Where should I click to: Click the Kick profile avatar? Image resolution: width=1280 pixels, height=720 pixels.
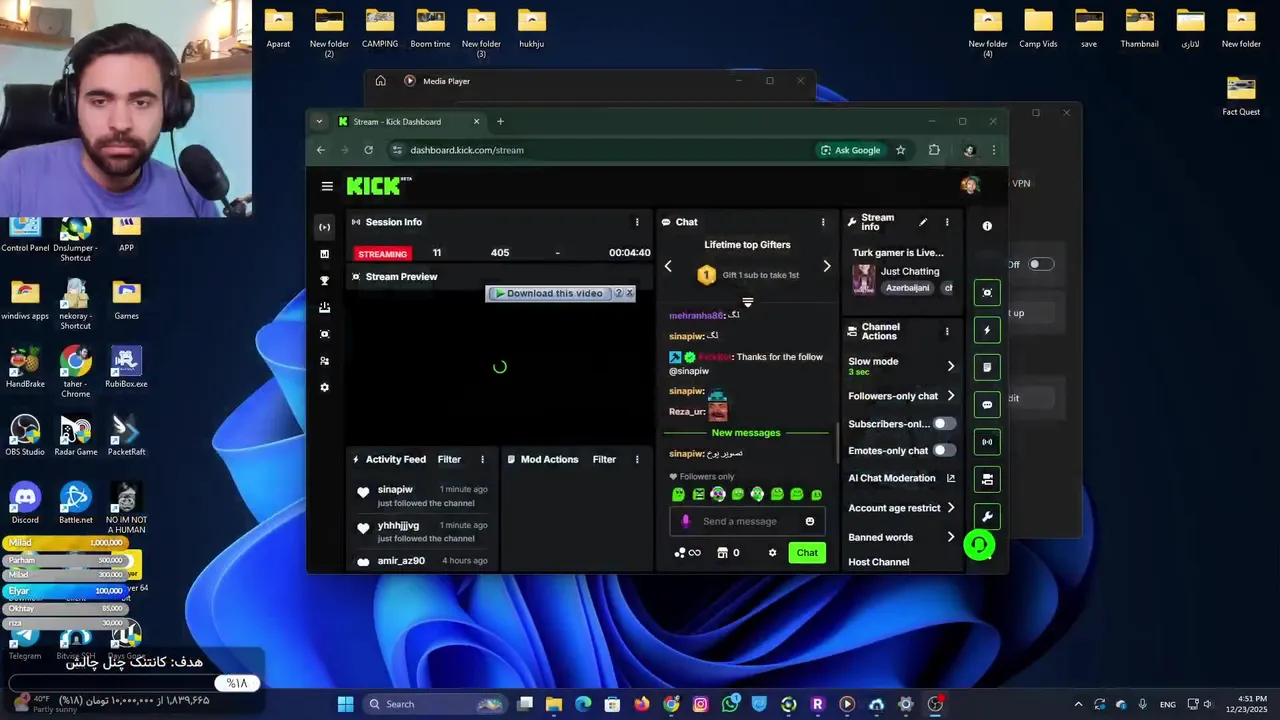[x=969, y=185]
